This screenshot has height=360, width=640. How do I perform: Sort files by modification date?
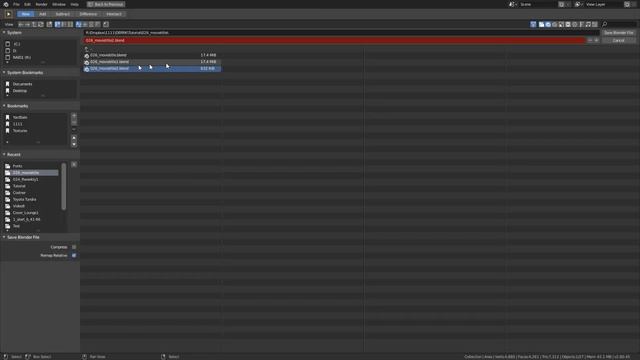tap(91, 24)
